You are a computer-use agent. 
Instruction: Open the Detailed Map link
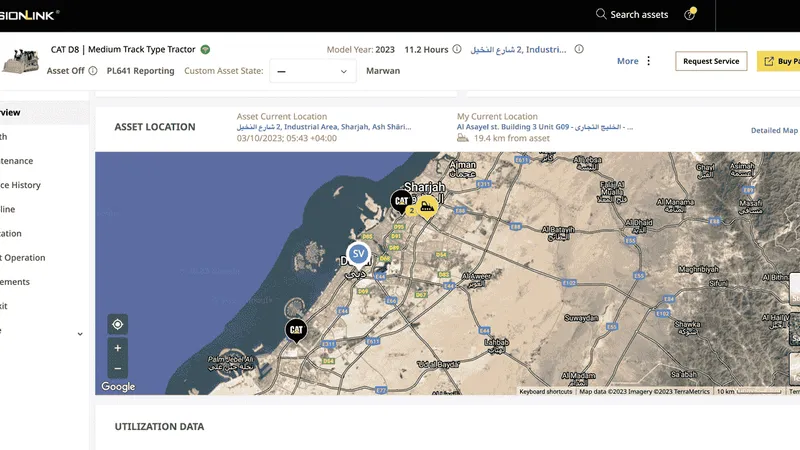coord(774,130)
